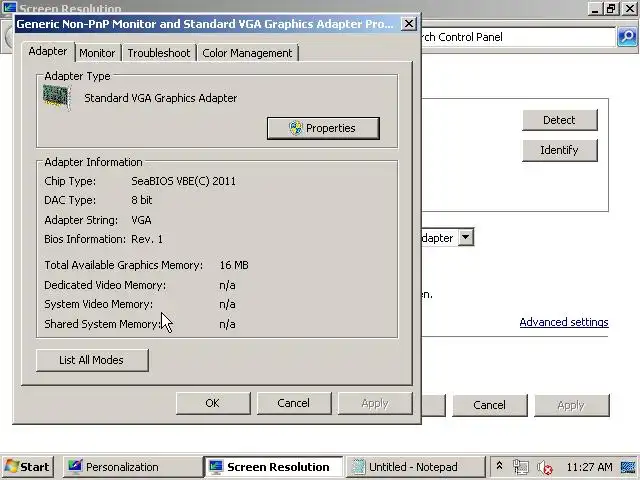The height and width of the screenshot is (480, 640).
Task: Cancel the adapter properties dialog
Action: click(294, 403)
